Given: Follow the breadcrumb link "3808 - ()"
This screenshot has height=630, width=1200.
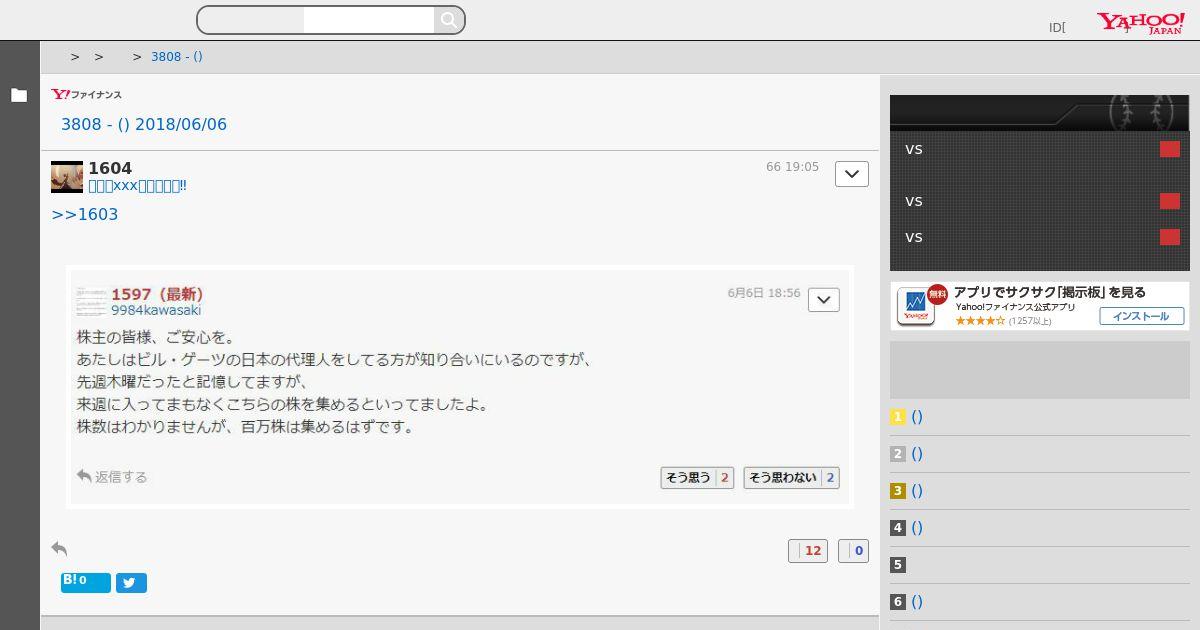Looking at the screenshot, I should click(177, 57).
